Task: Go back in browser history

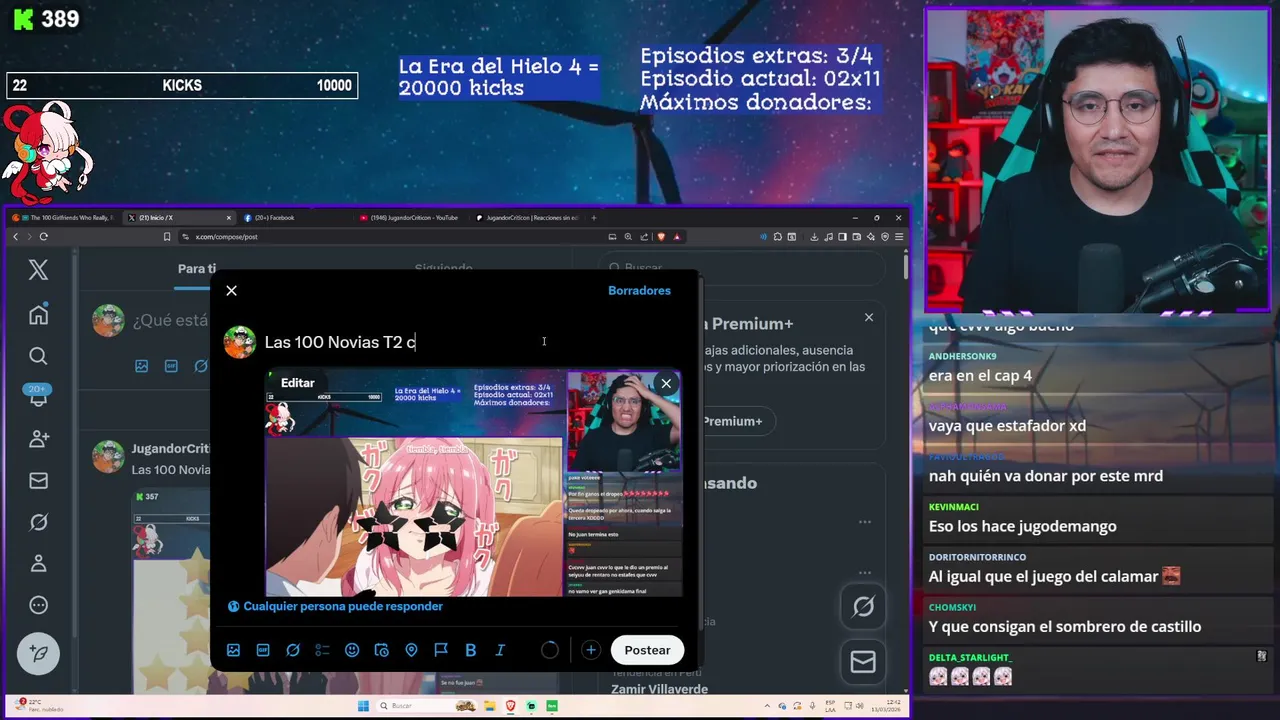Action: tap(15, 237)
